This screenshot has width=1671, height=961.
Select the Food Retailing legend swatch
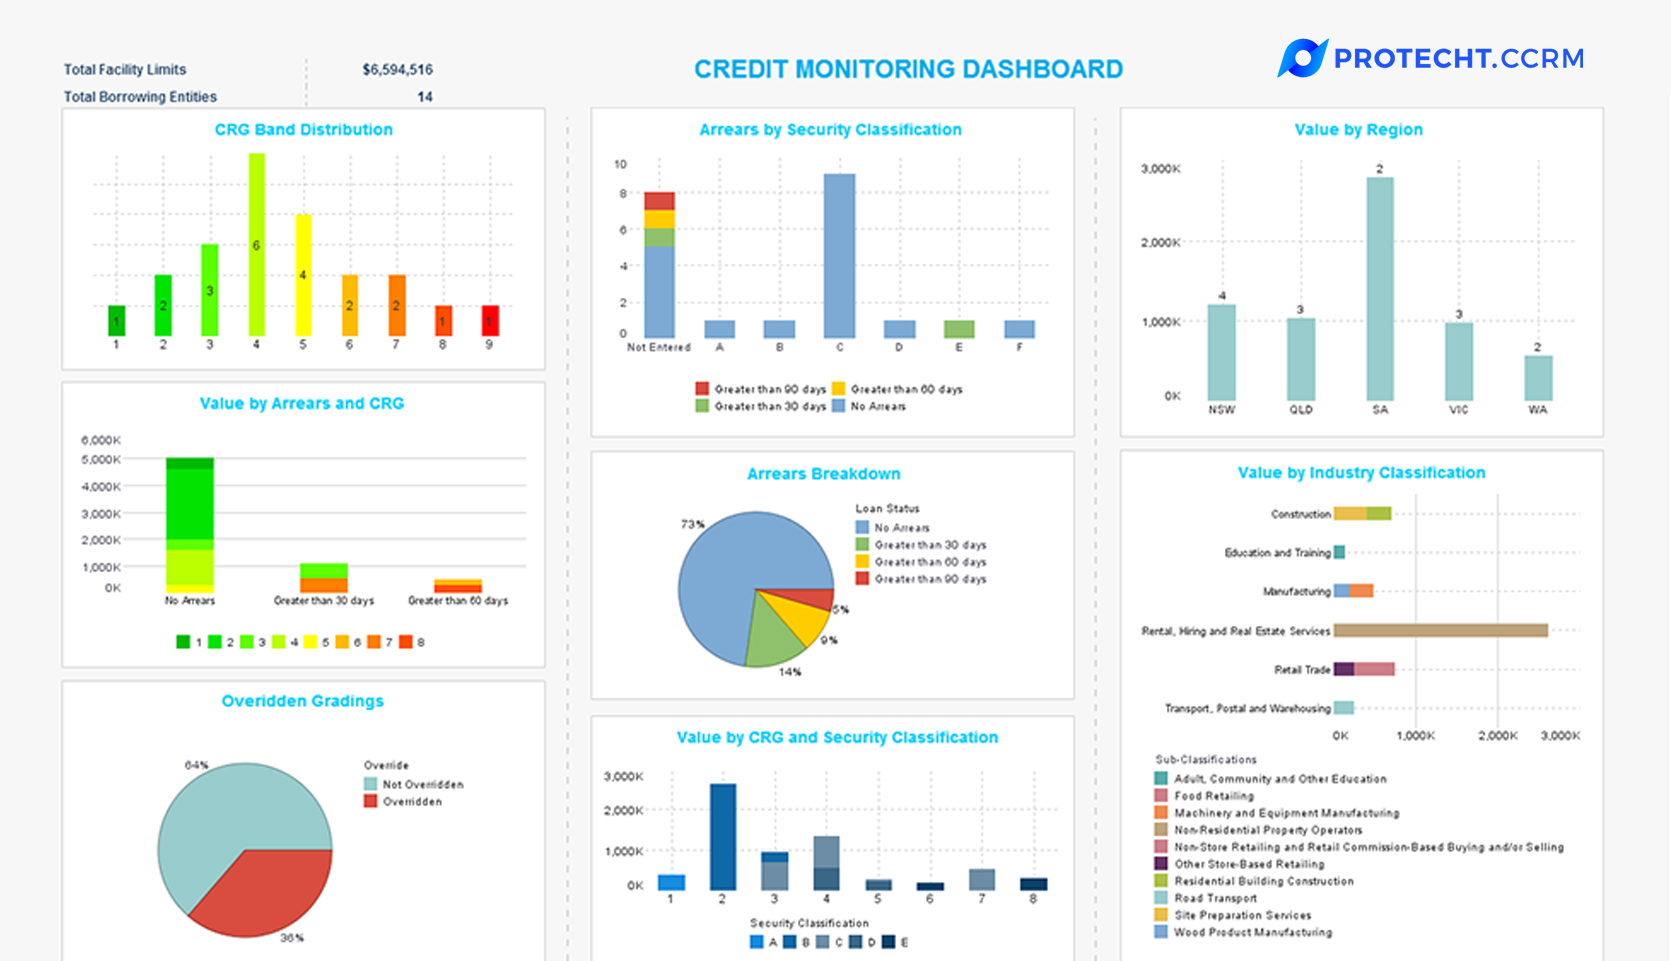[x=1159, y=795]
